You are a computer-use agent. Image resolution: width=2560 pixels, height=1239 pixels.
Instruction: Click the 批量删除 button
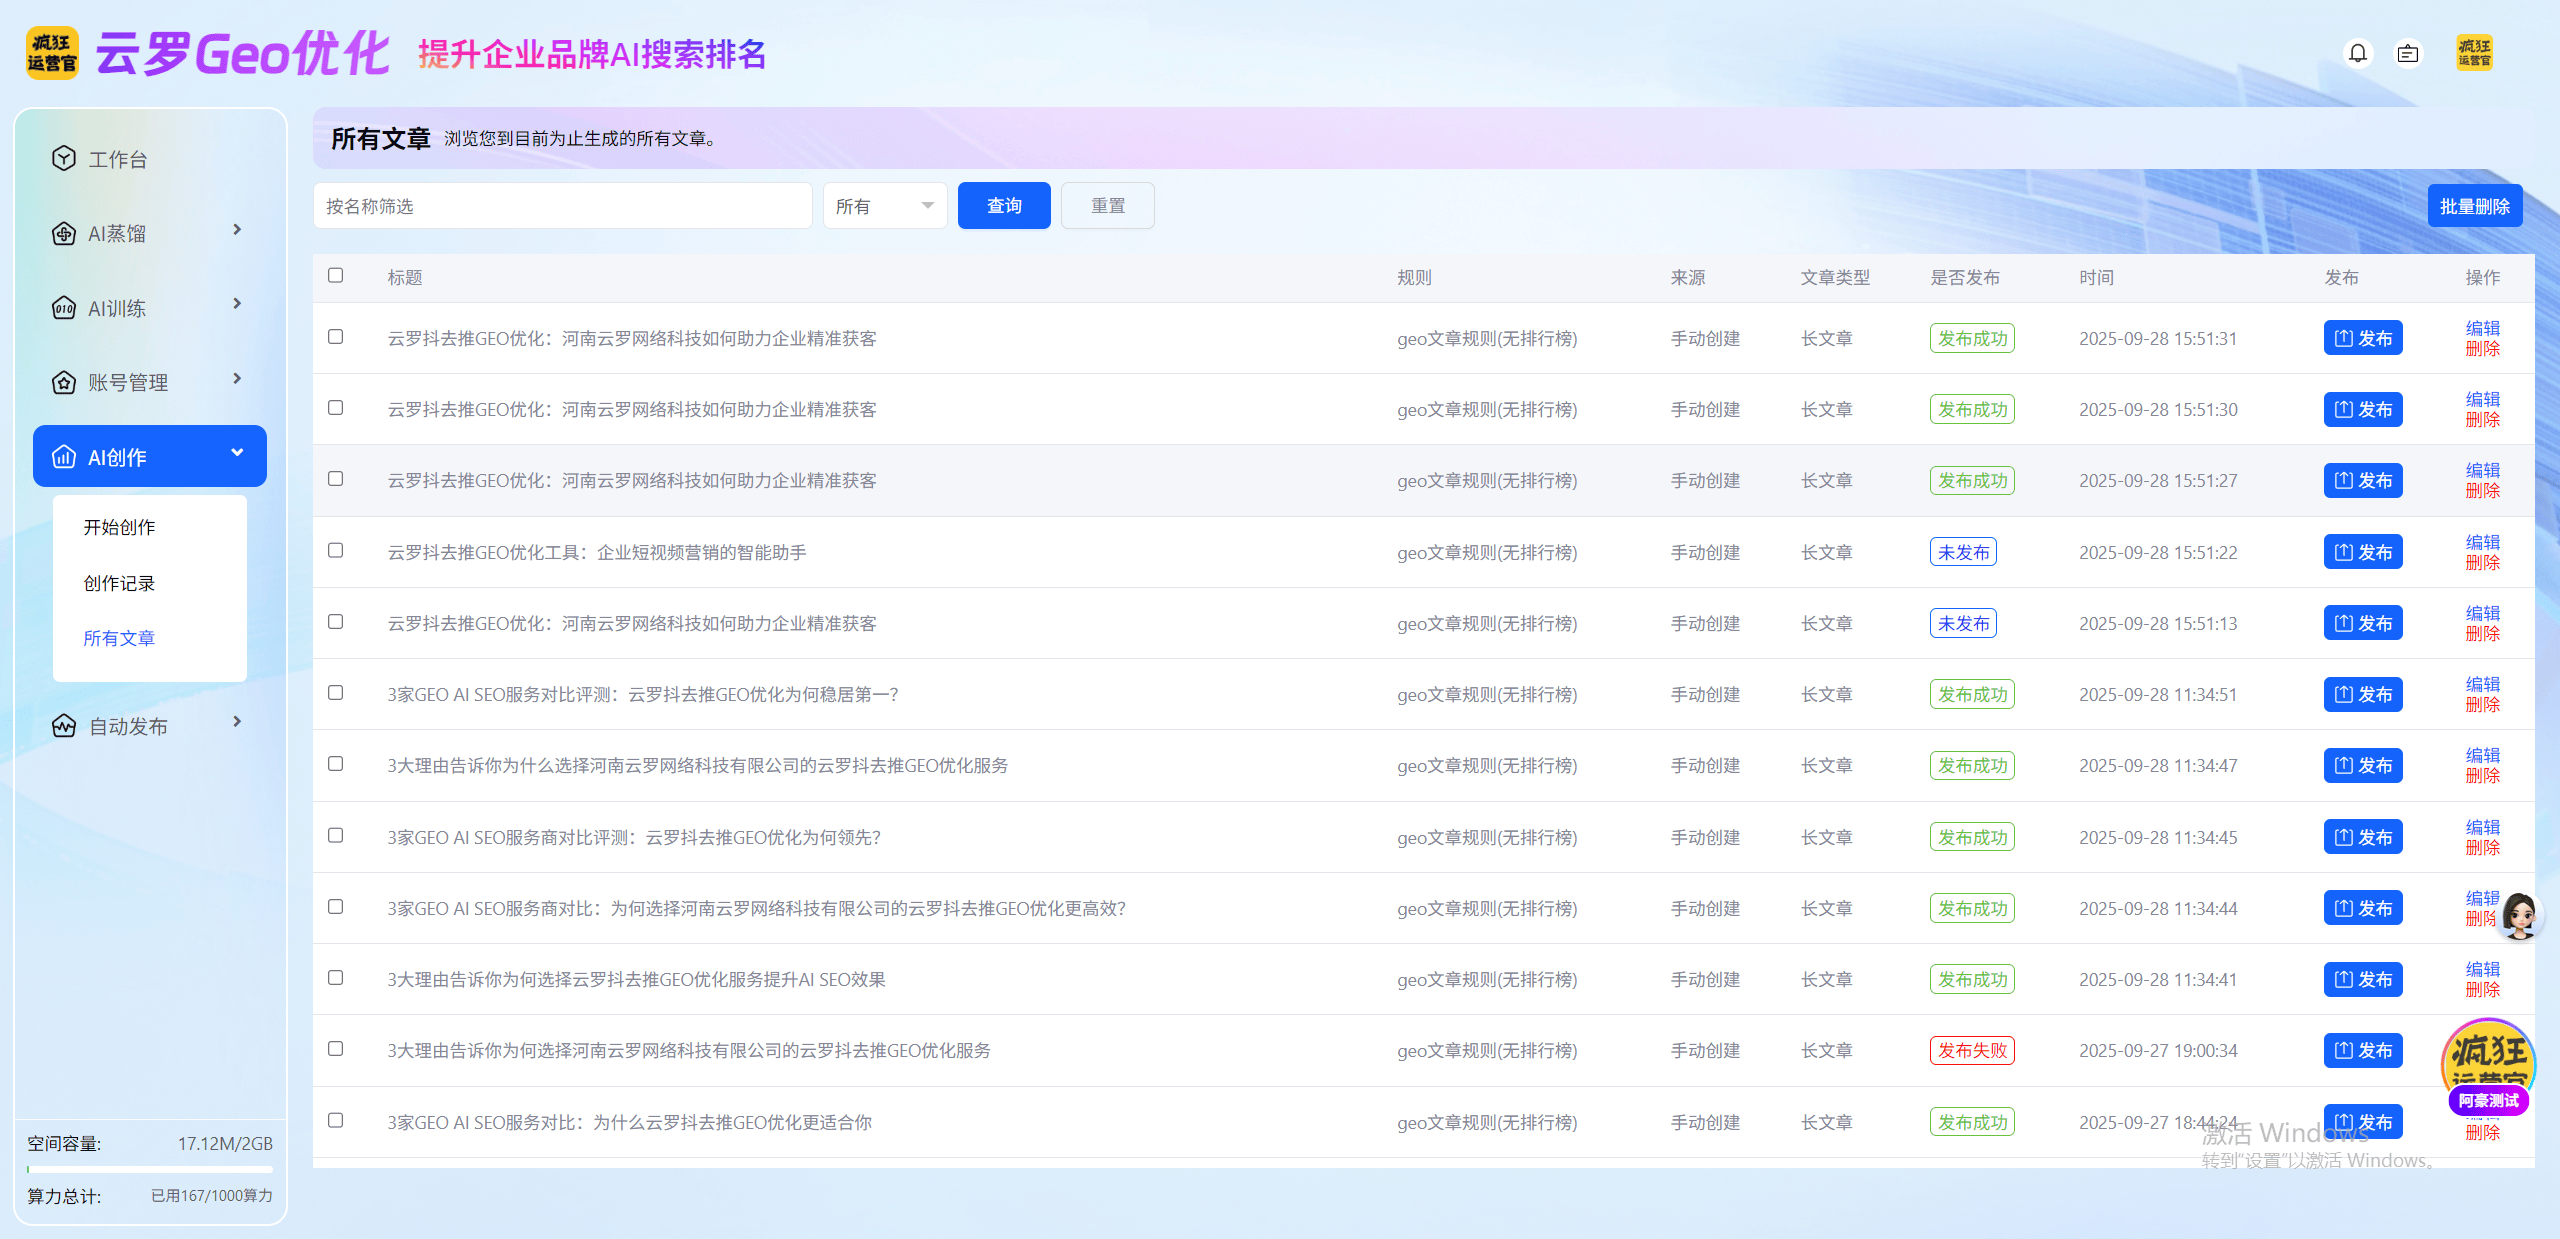coord(2474,206)
